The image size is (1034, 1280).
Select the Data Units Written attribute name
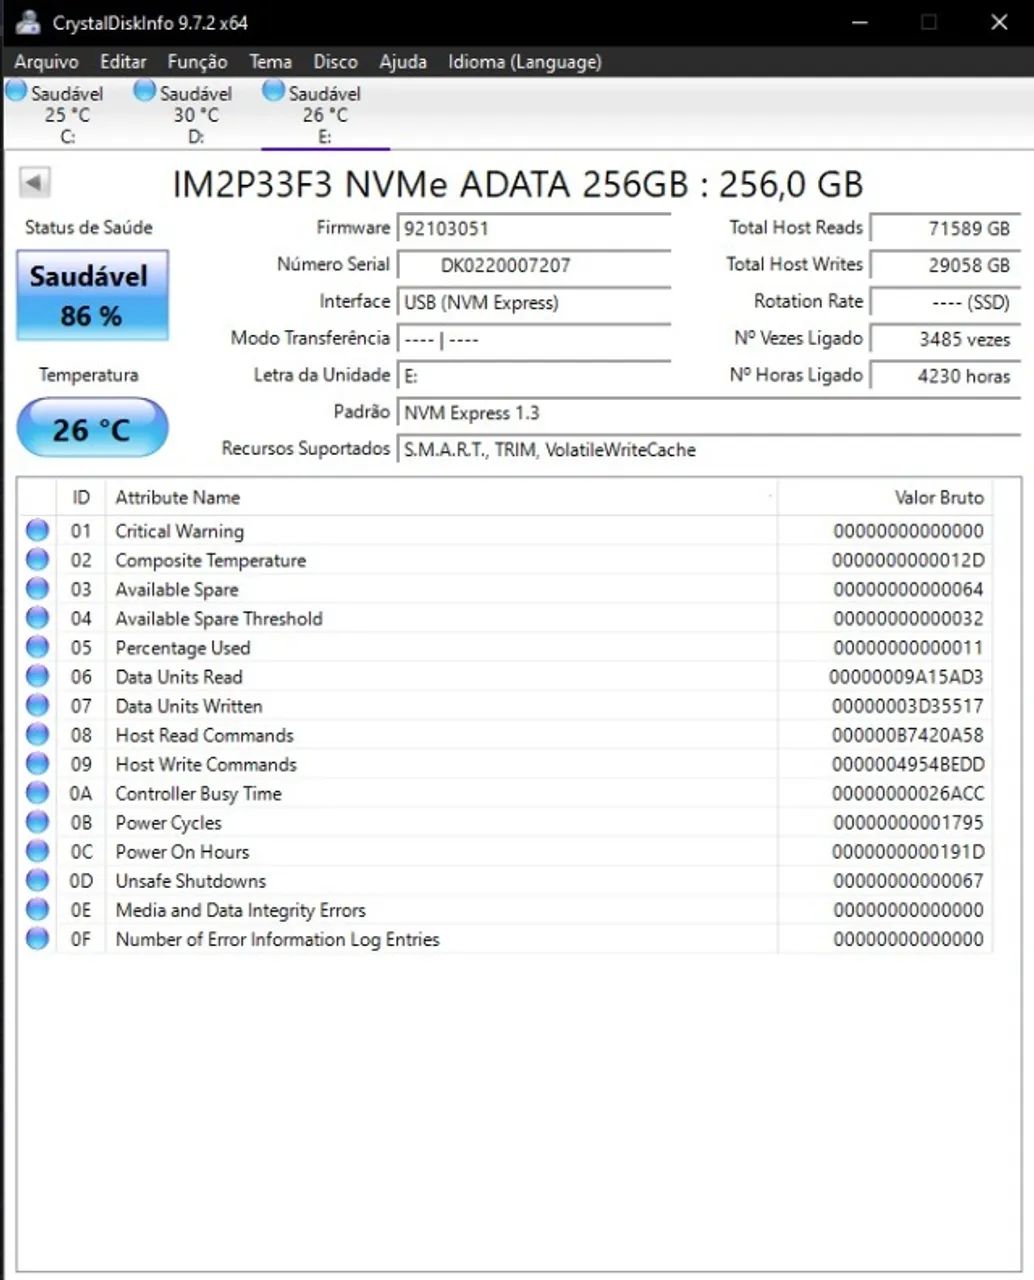point(189,706)
